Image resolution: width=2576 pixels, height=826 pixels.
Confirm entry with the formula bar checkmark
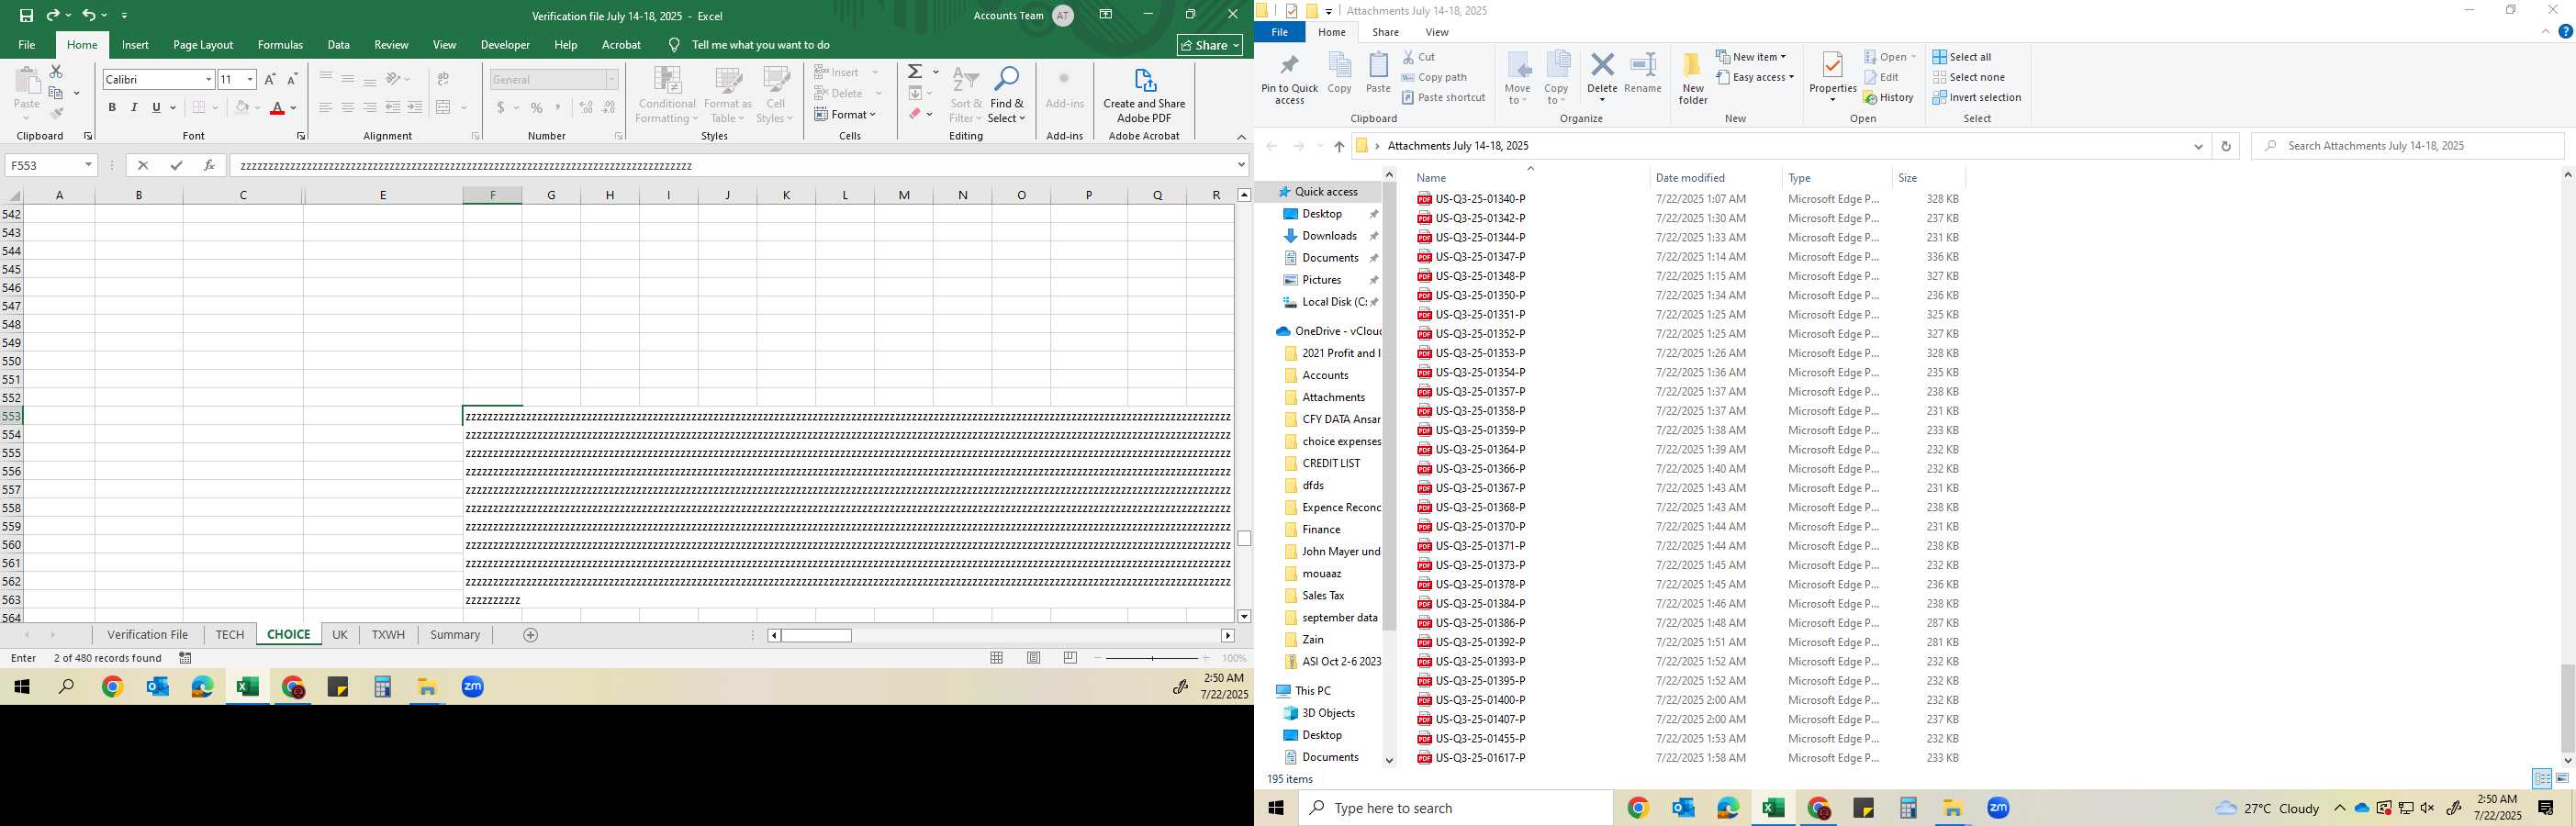coord(176,165)
